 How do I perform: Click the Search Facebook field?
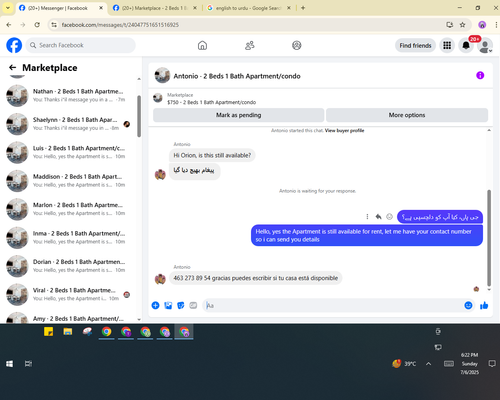81,45
